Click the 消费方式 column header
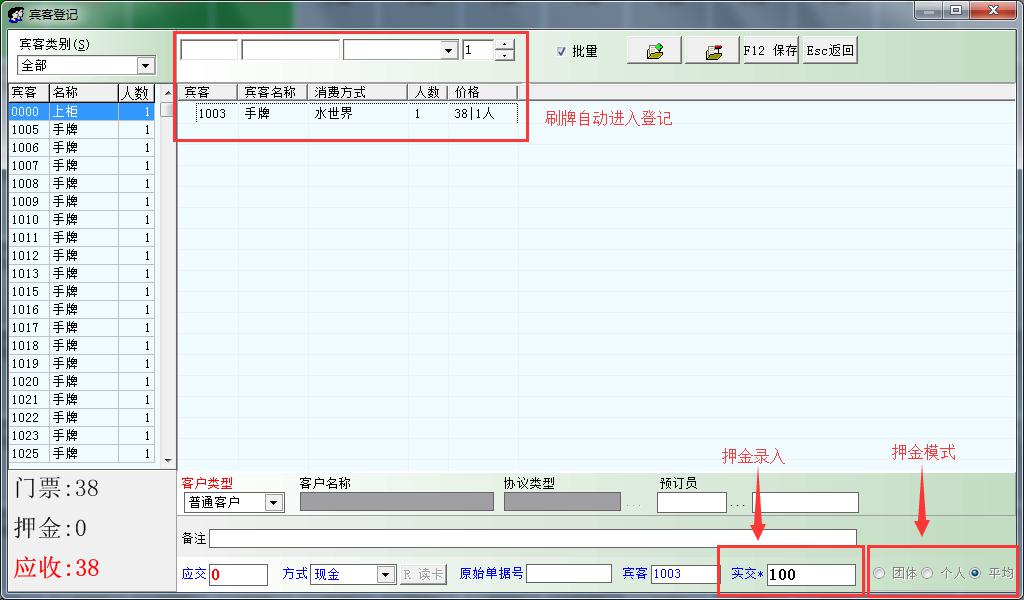Image resolution: width=1024 pixels, height=600 pixels. 357,92
